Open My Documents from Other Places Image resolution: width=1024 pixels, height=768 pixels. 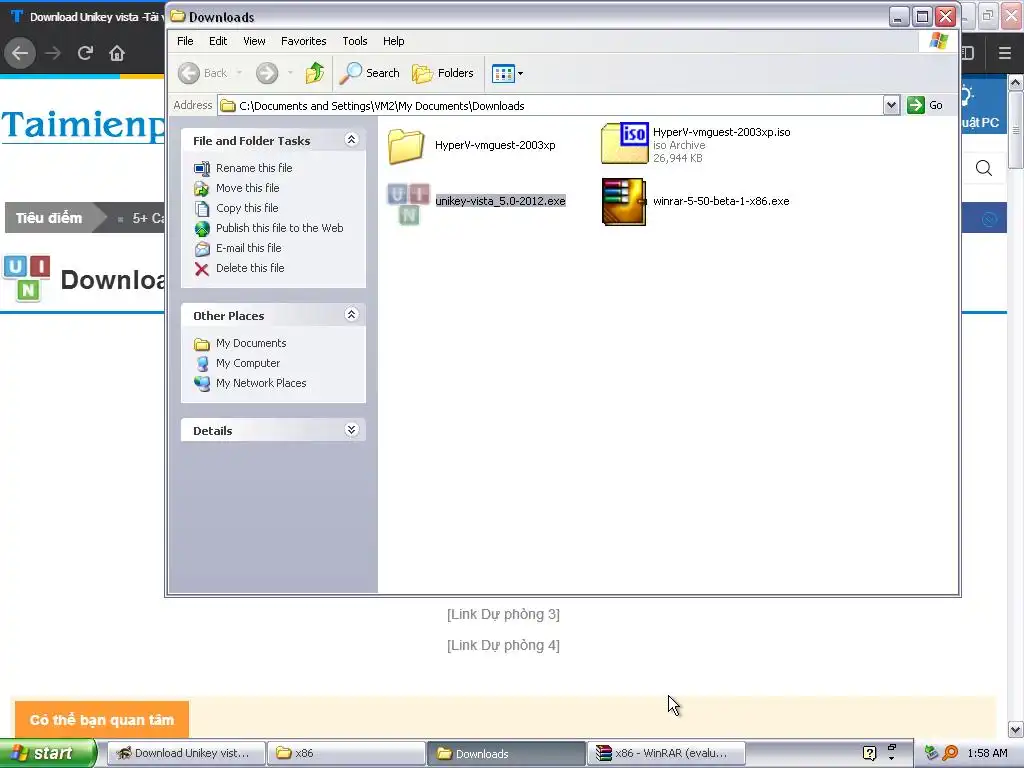coord(251,344)
